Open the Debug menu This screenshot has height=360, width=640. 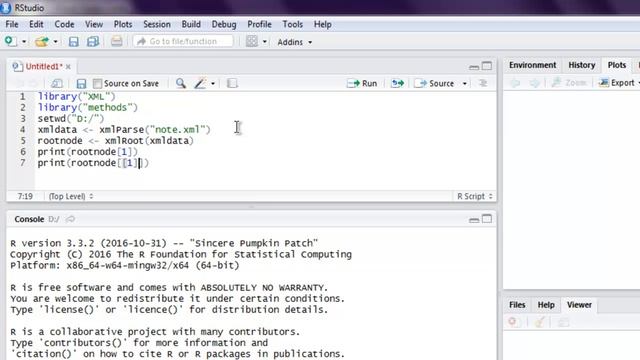(224, 24)
